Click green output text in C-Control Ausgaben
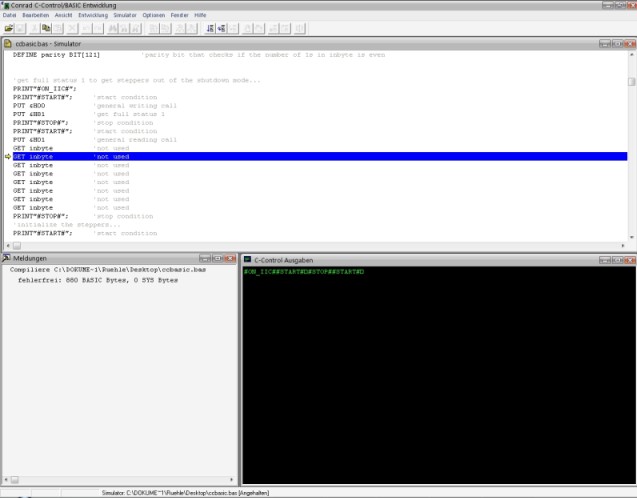The width and height of the screenshot is (637, 498). coord(304,271)
